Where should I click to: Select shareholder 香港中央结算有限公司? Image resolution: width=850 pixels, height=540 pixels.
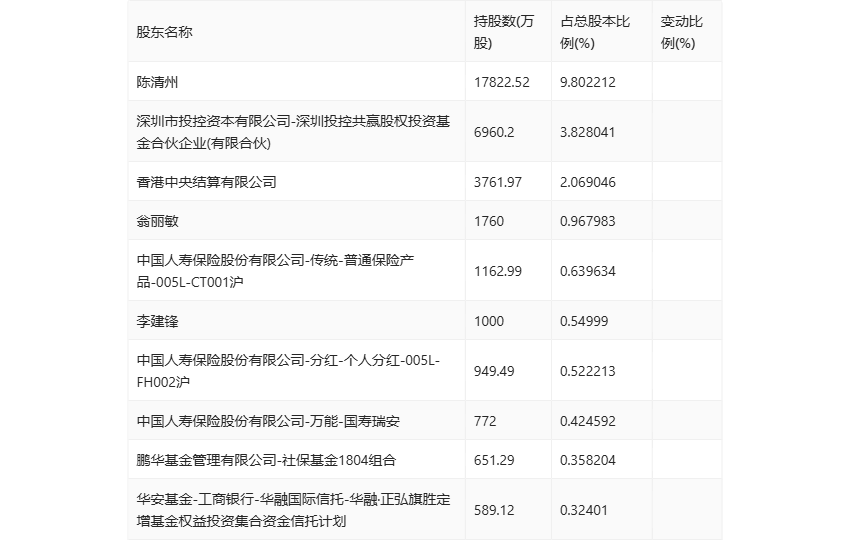[x=207, y=182]
